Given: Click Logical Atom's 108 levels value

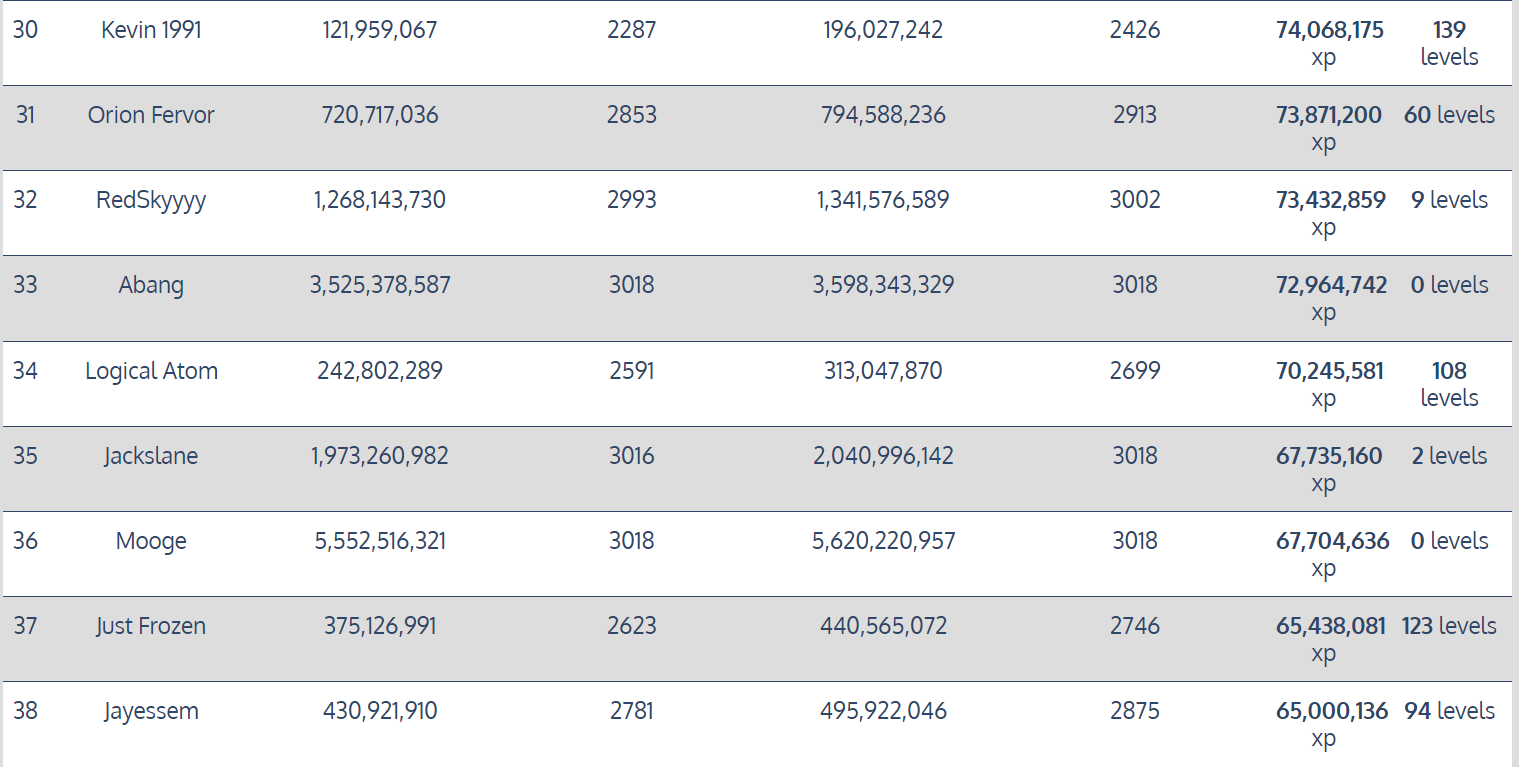Looking at the screenshot, I should tap(1449, 384).
